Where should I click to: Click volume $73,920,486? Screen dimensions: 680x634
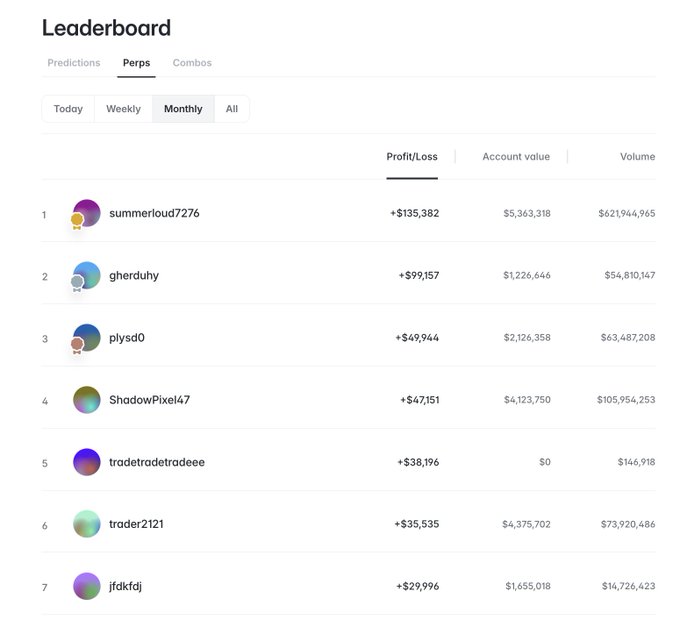(628, 524)
